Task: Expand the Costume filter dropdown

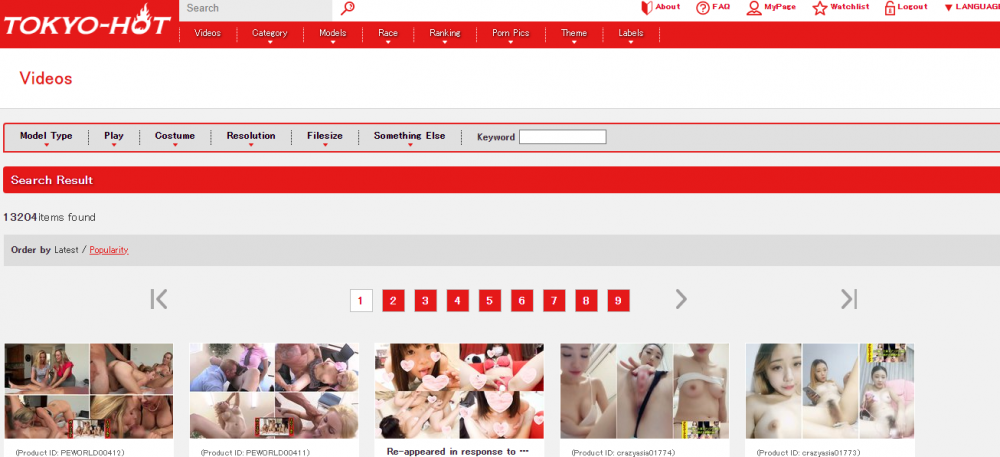Action: [x=175, y=137]
